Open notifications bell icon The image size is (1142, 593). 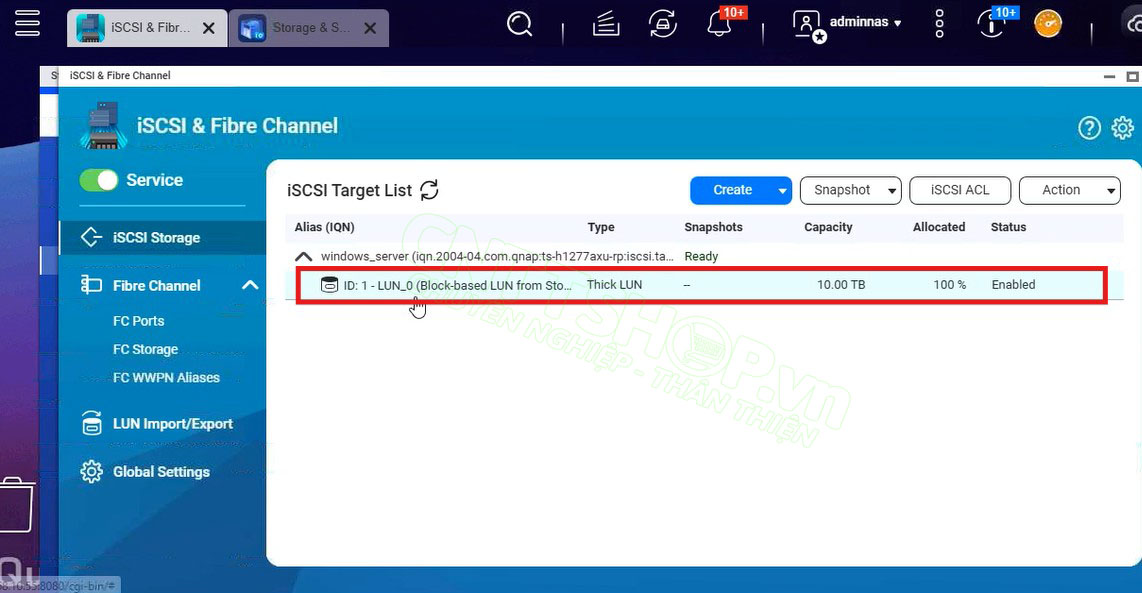pyautogui.click(x=719, y=25)
